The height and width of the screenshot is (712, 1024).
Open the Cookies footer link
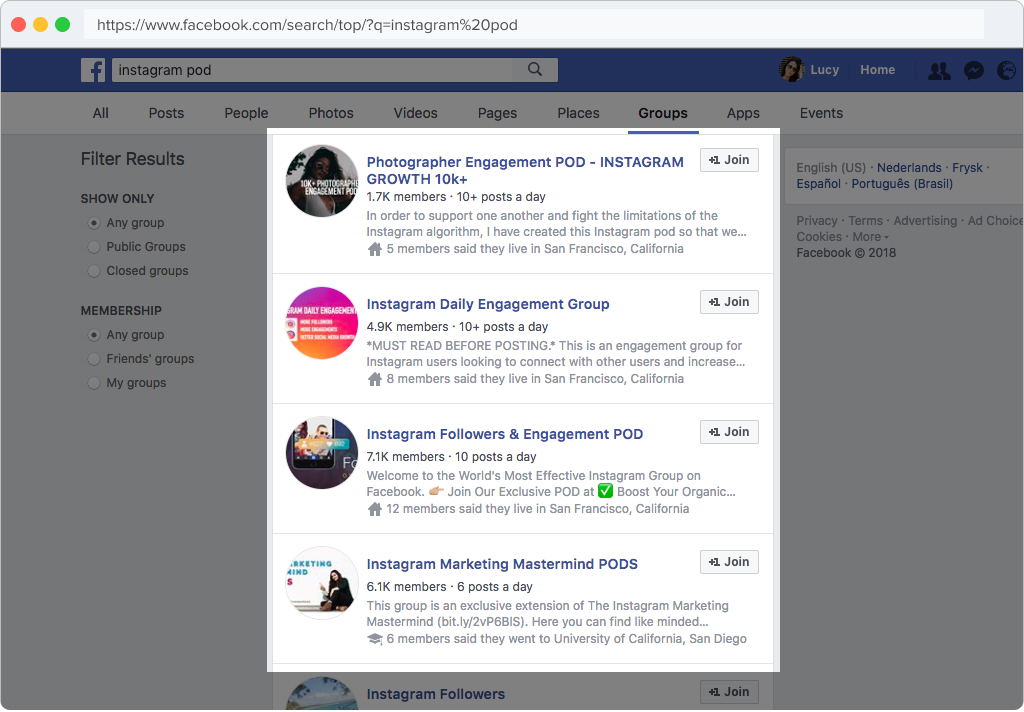coord(819,237)
